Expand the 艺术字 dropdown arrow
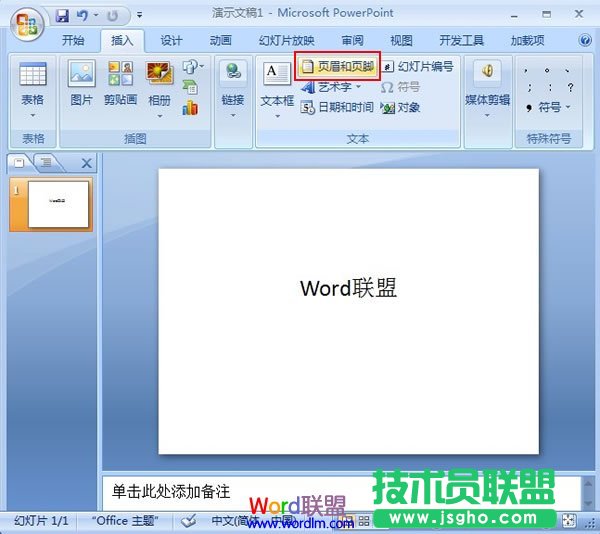 pos(358,87)
